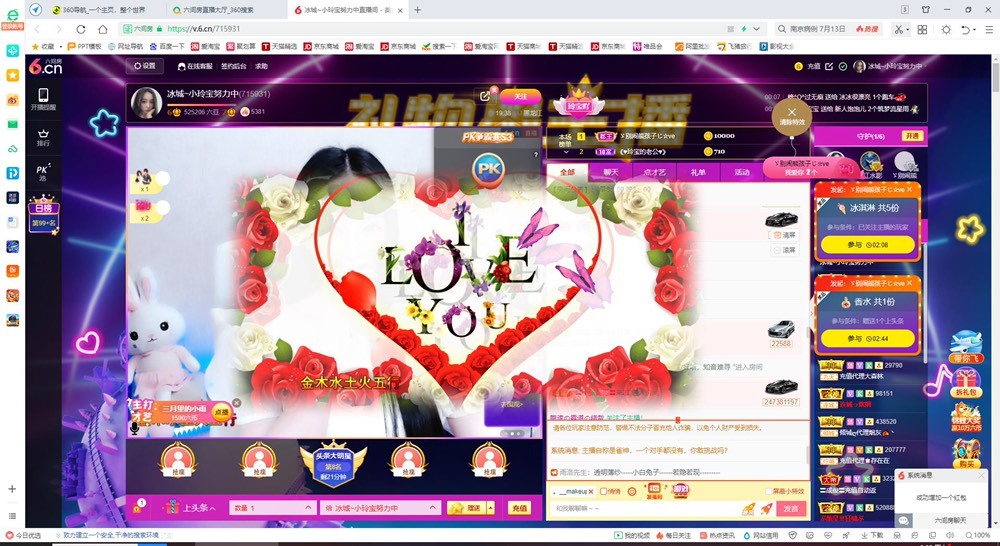The width and height of the screenshot is (1000, 546).
Task: Click the 开播提醒 phone icon in sidebar
Action: (43, 95)
